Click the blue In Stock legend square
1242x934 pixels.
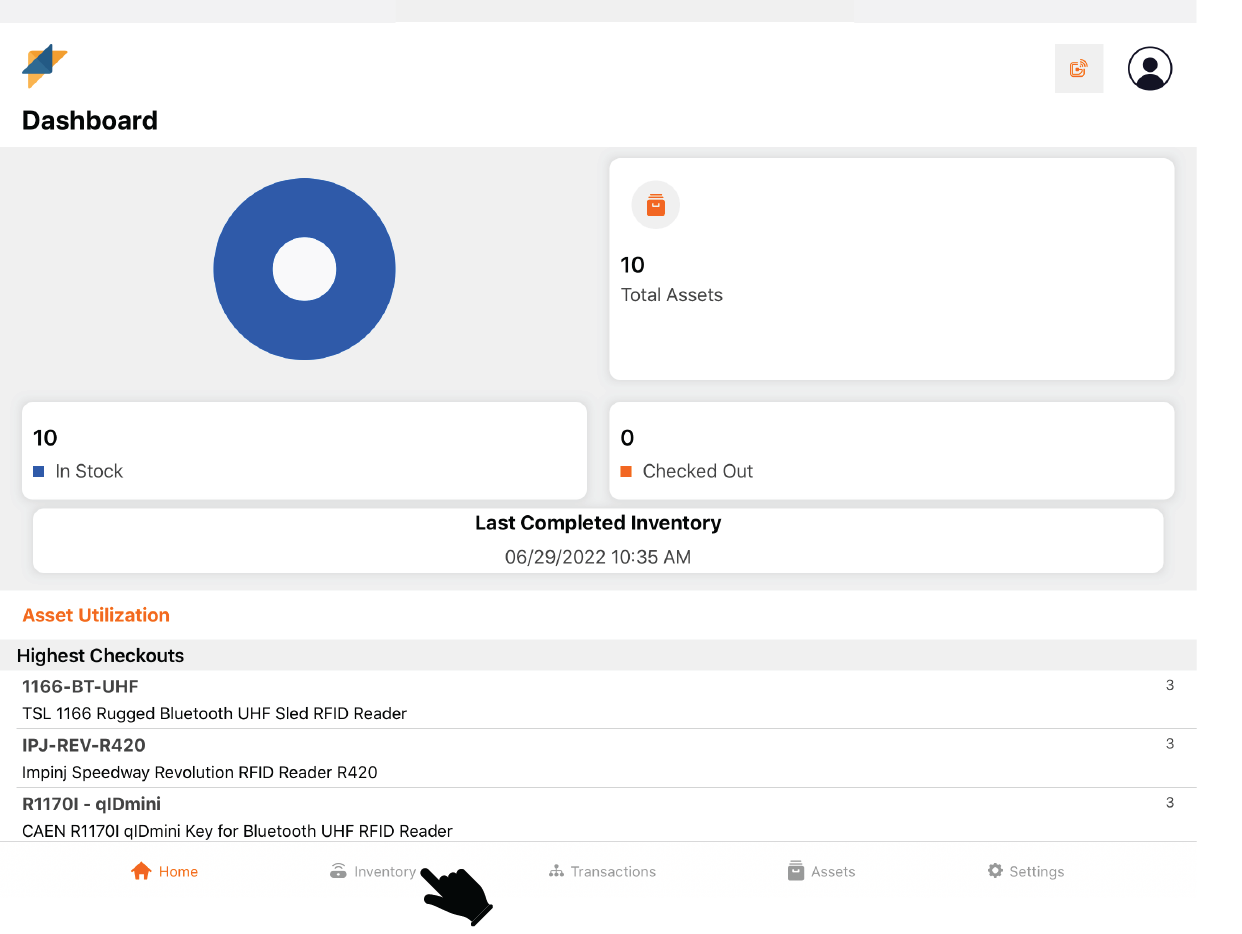coord(39,471)
